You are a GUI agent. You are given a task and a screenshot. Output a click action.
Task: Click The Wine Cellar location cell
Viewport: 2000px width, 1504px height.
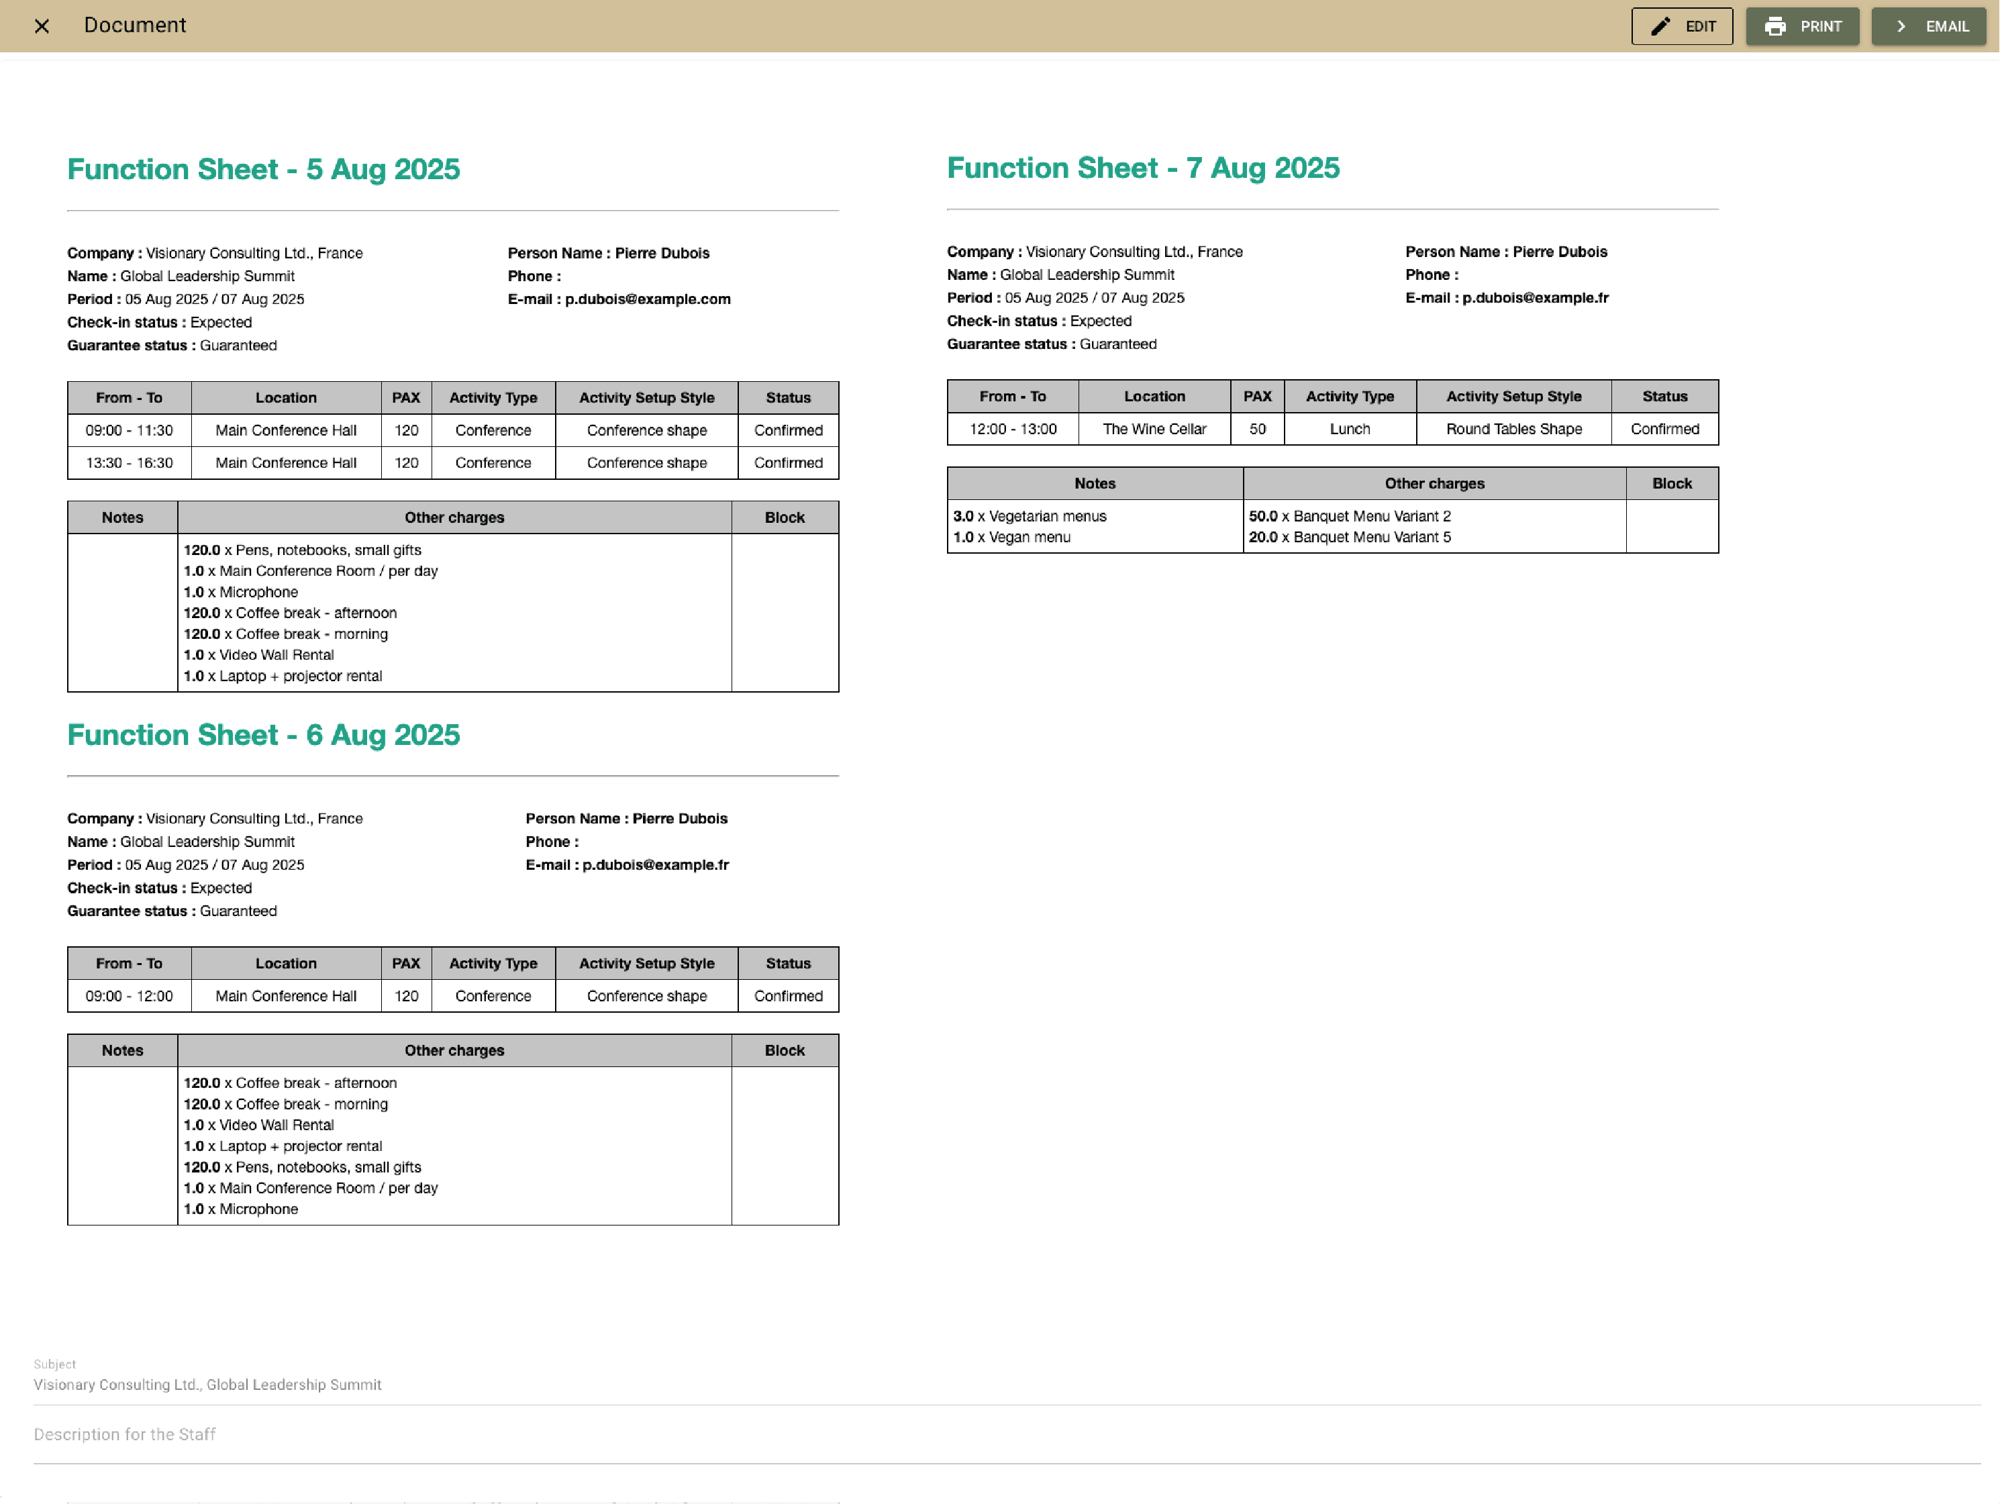click(x=1154, y=429)
